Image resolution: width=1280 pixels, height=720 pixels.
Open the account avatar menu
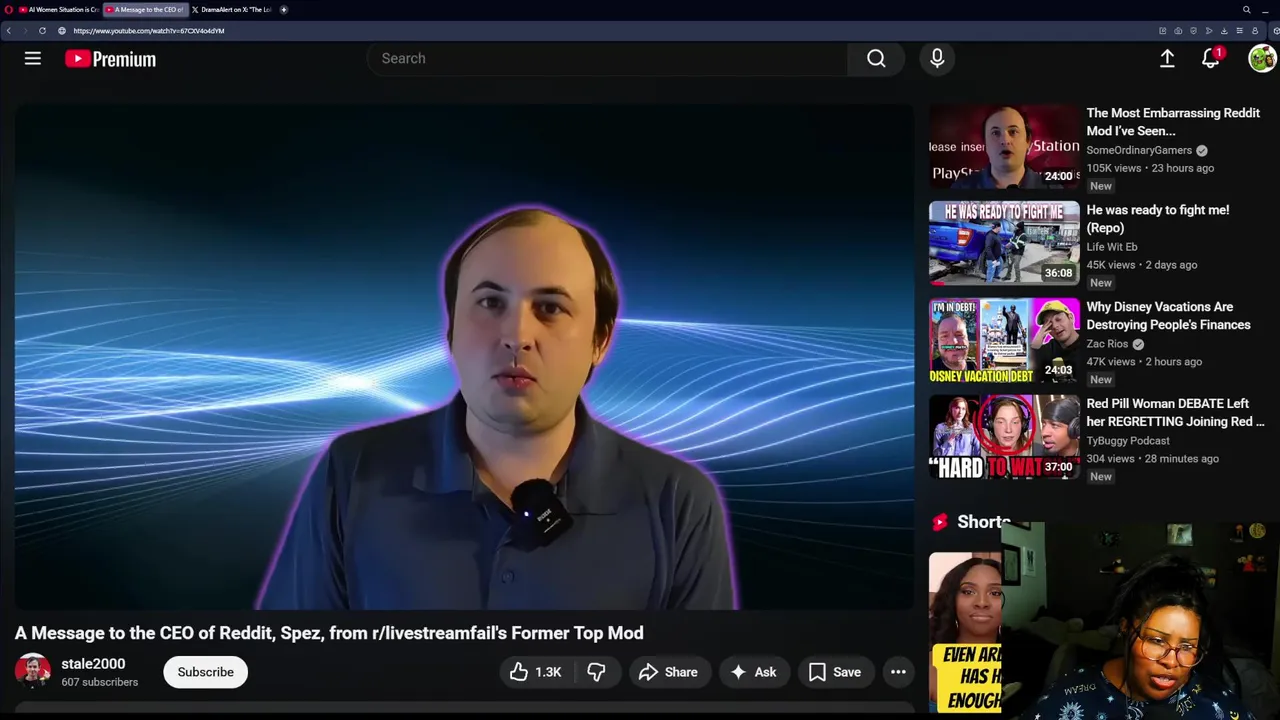click(x=1262, y=58)
